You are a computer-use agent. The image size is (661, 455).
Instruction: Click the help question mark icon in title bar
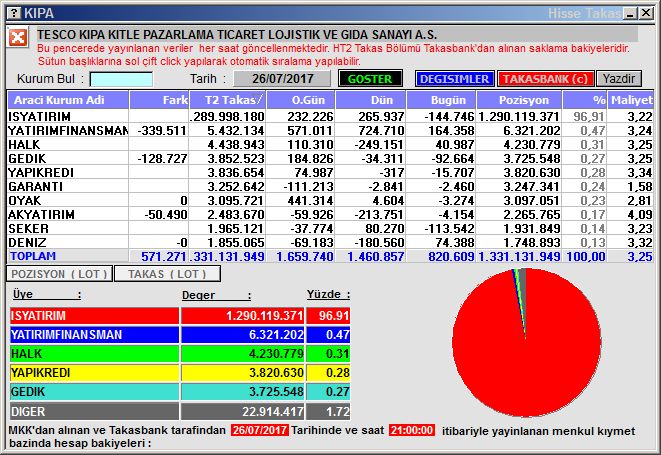[14, 13]
